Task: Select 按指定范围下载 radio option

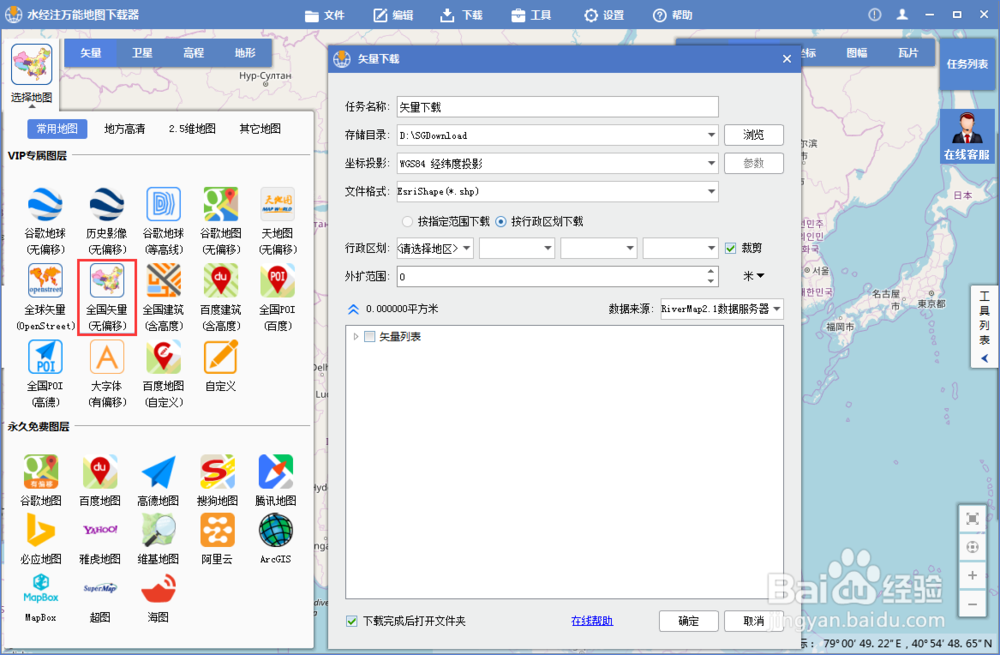Action: point(408,221)
